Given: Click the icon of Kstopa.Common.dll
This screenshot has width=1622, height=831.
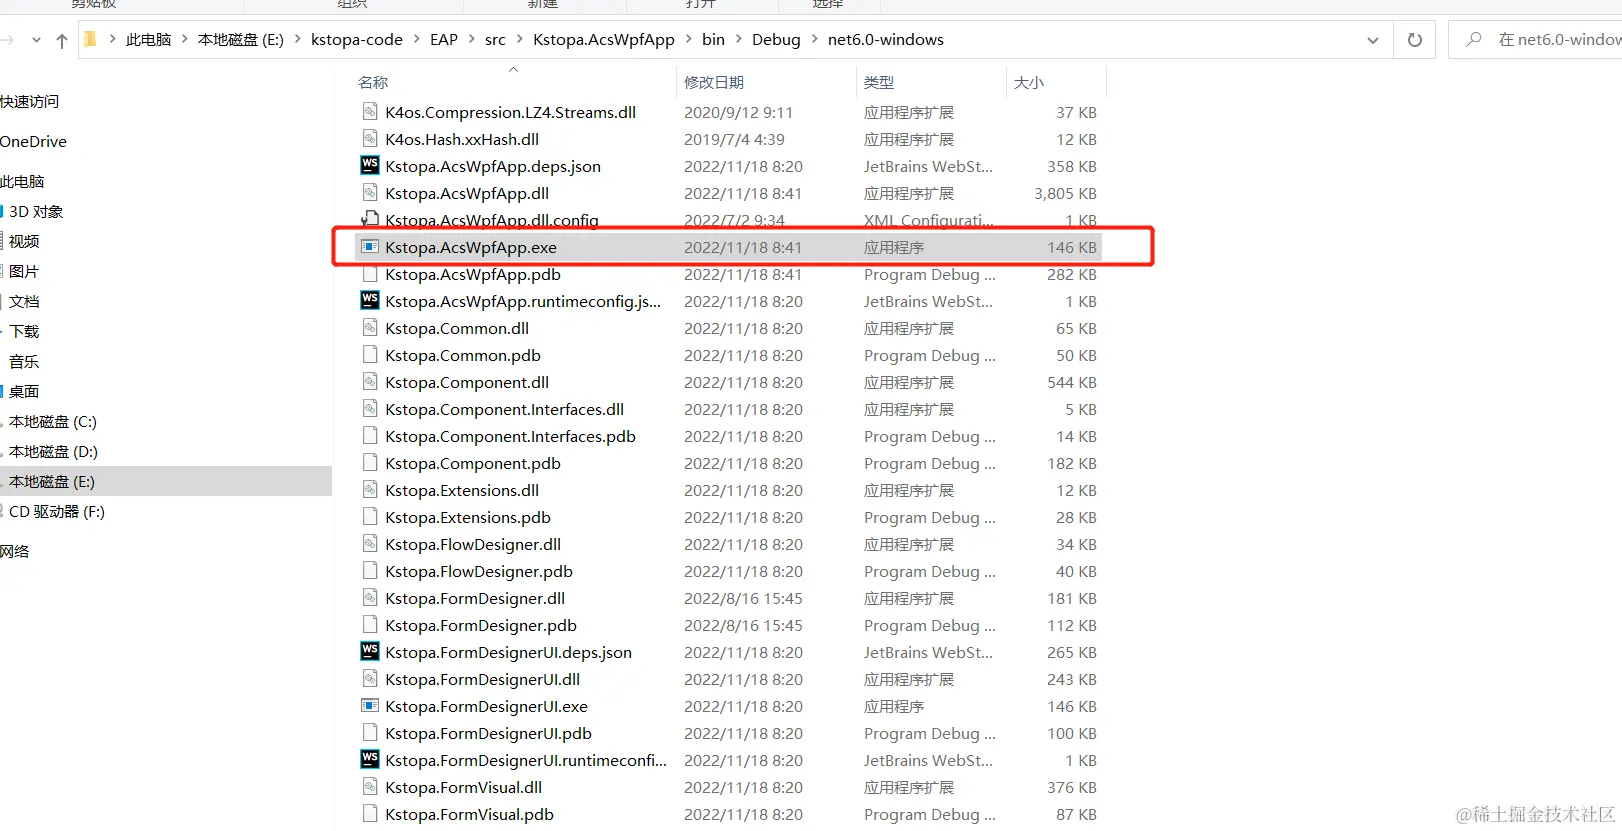Looking at the screenshot, I should (370, 328).
